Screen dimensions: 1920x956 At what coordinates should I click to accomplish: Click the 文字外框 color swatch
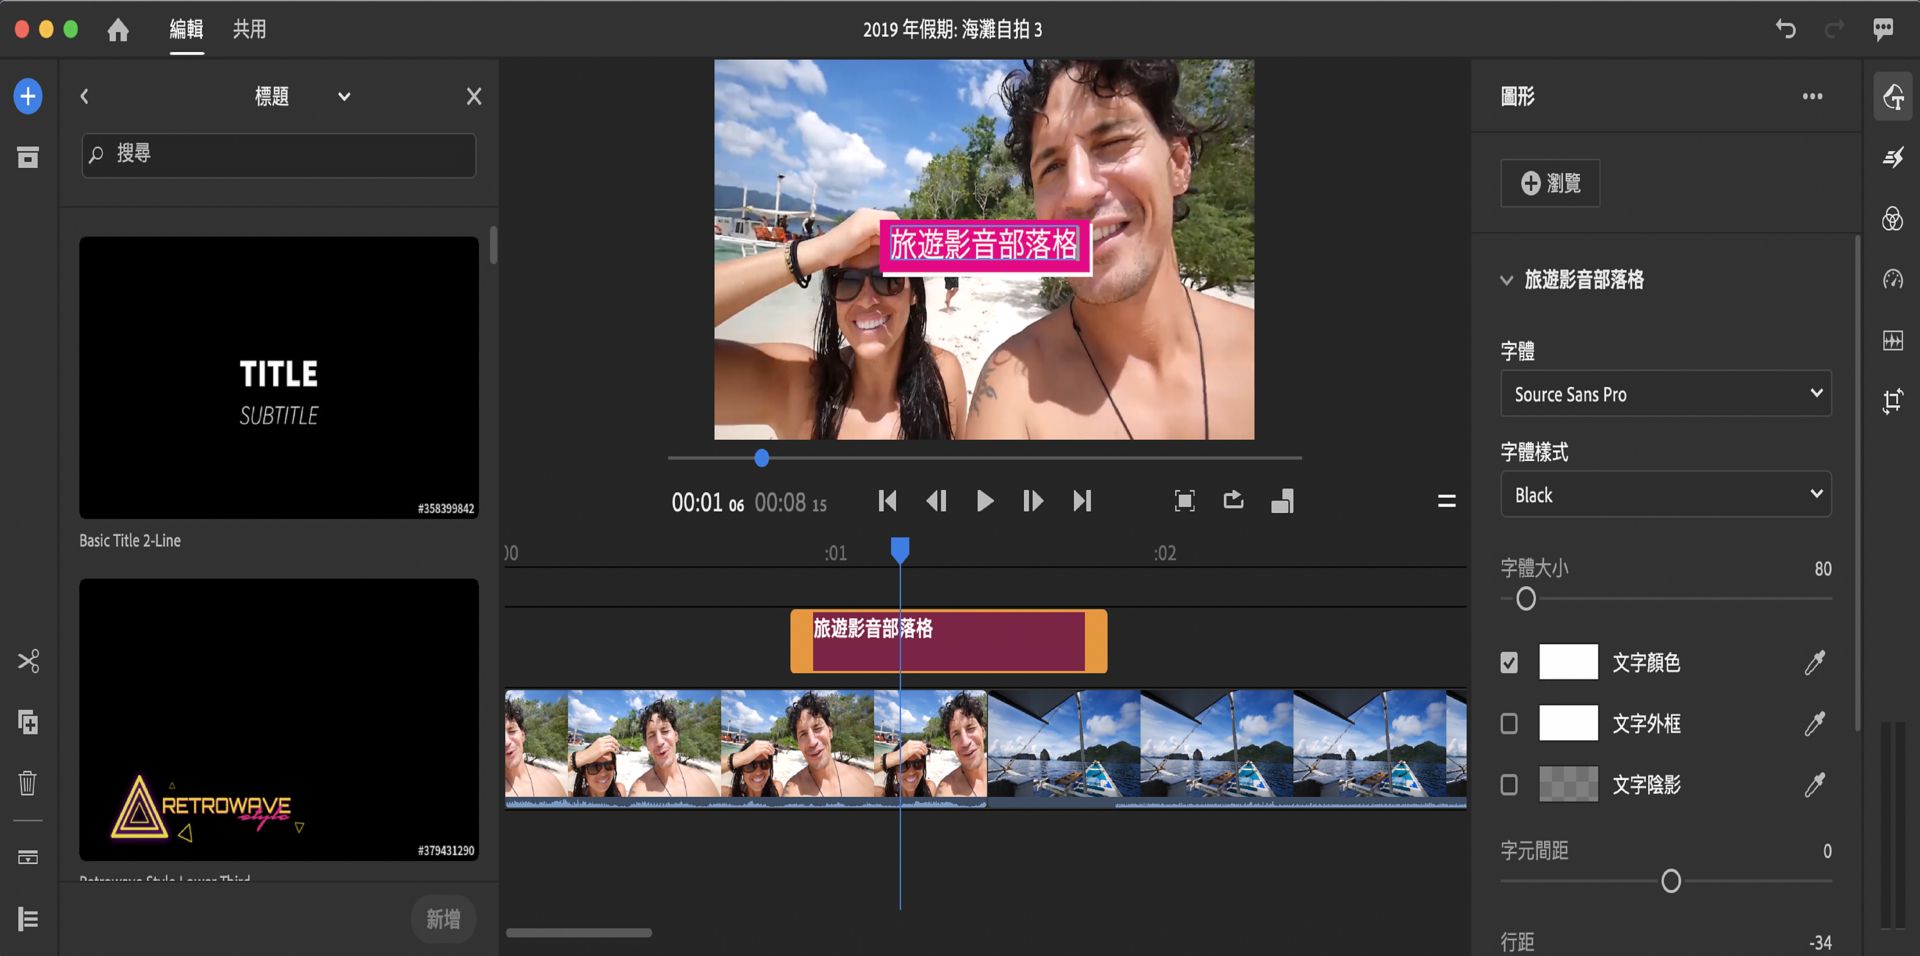tap(1568, 723)
